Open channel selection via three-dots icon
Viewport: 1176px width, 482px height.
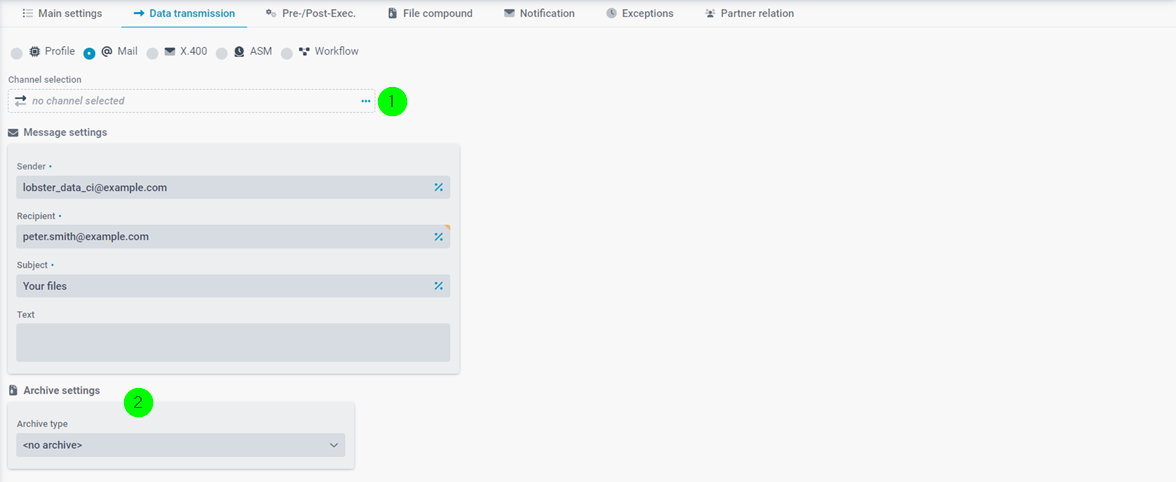coord(366,100)
